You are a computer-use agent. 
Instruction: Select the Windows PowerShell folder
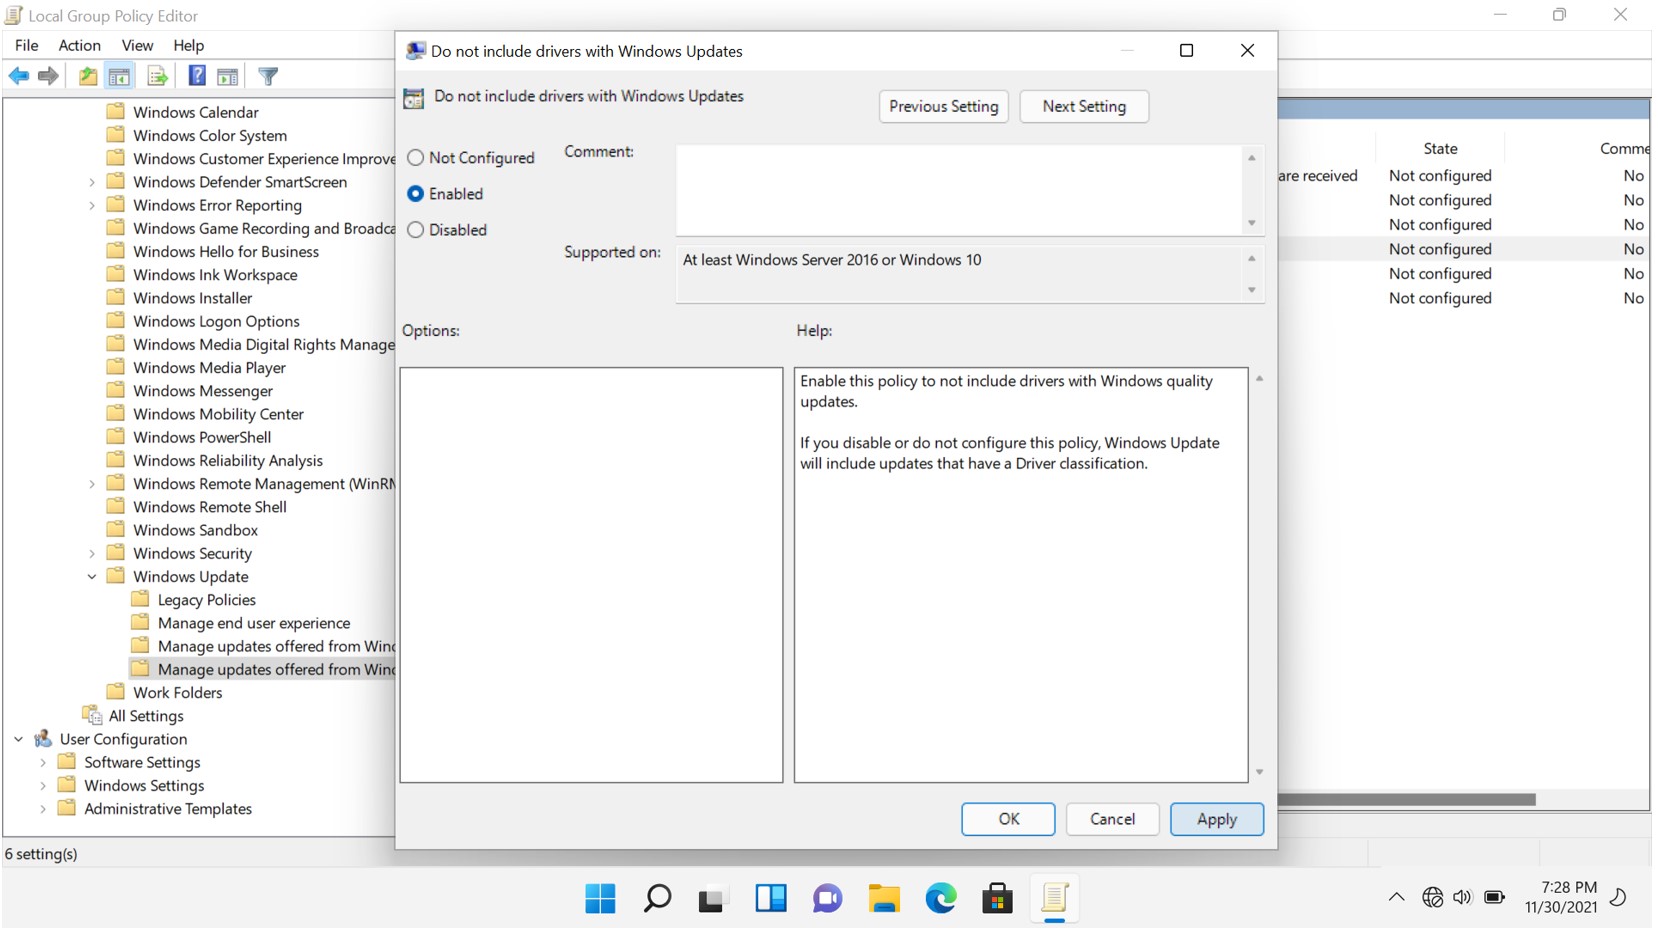[201, 437]
